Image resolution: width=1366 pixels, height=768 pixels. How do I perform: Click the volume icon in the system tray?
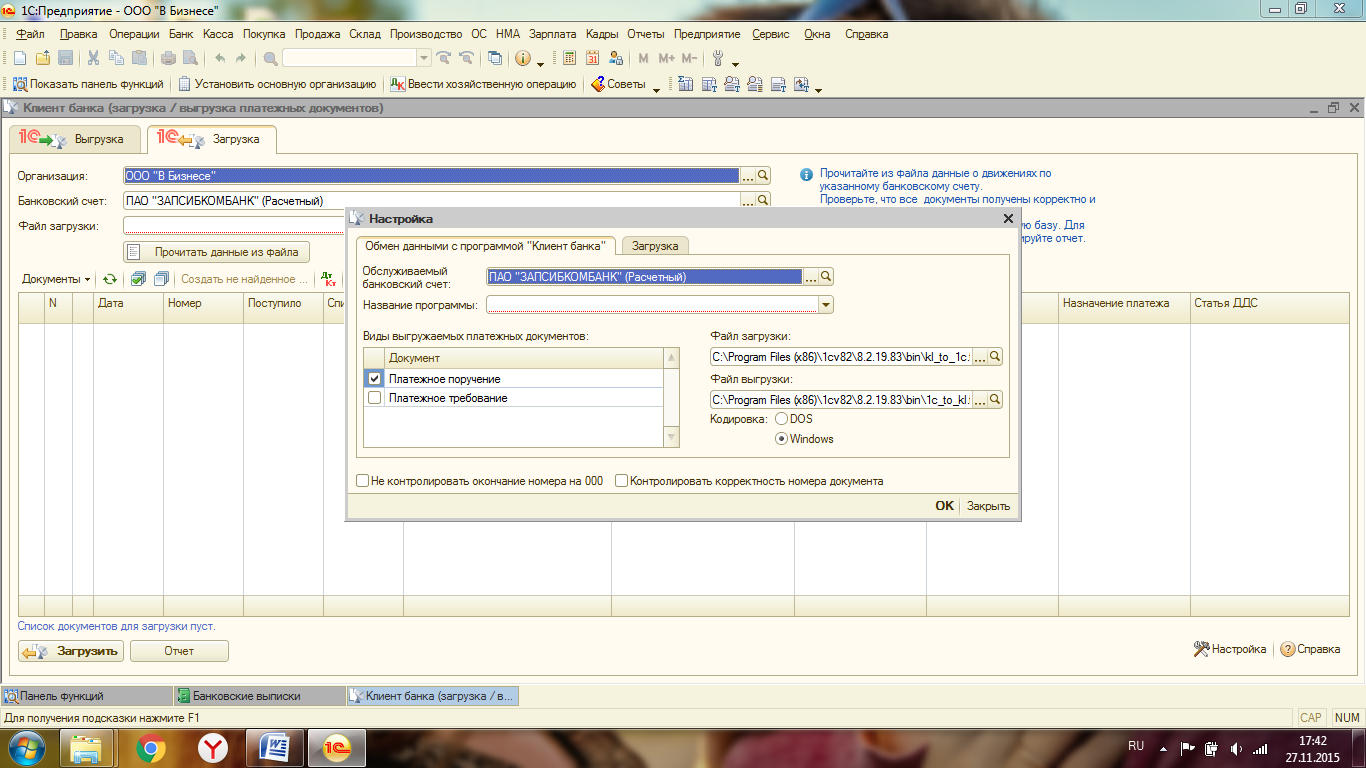click(1236, 748)
